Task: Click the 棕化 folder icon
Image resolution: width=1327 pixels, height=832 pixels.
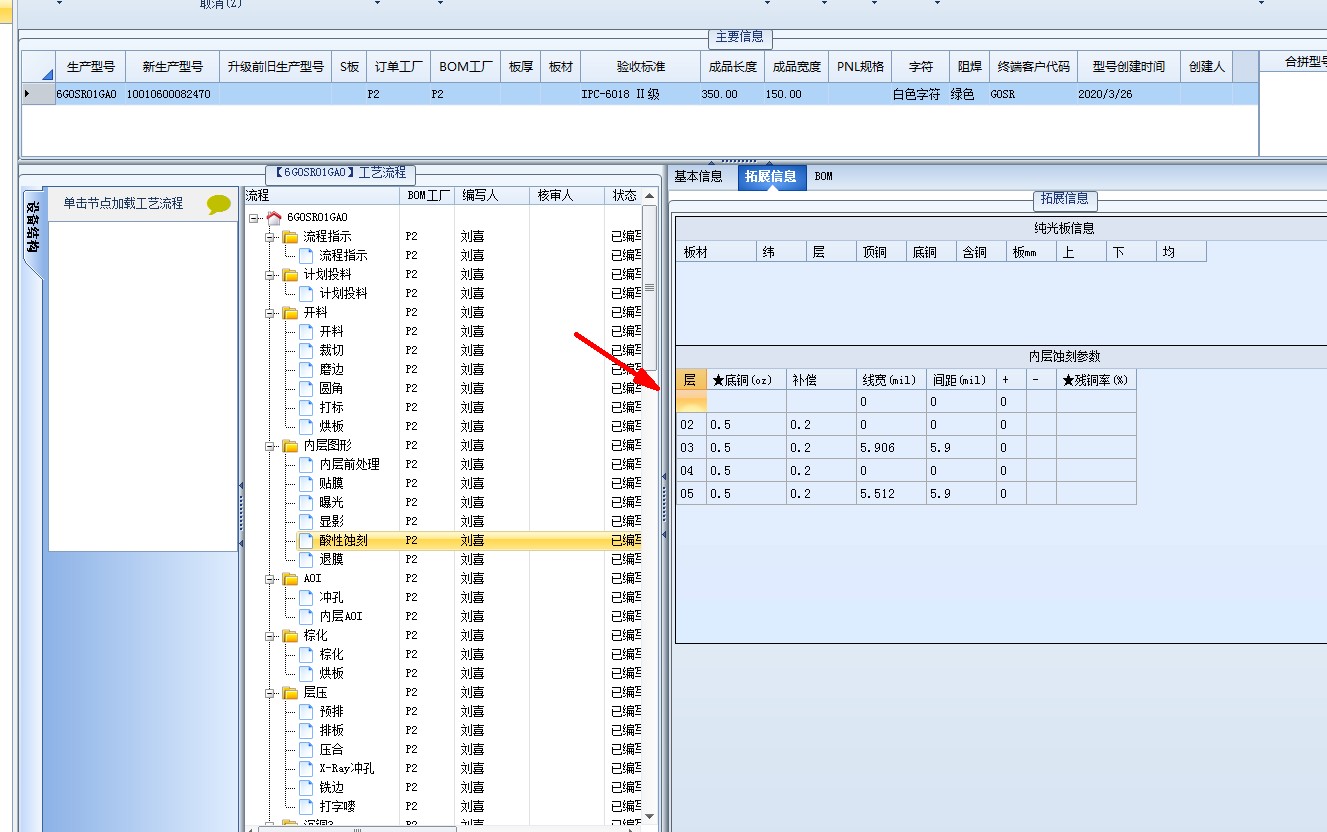Action: 290,635
